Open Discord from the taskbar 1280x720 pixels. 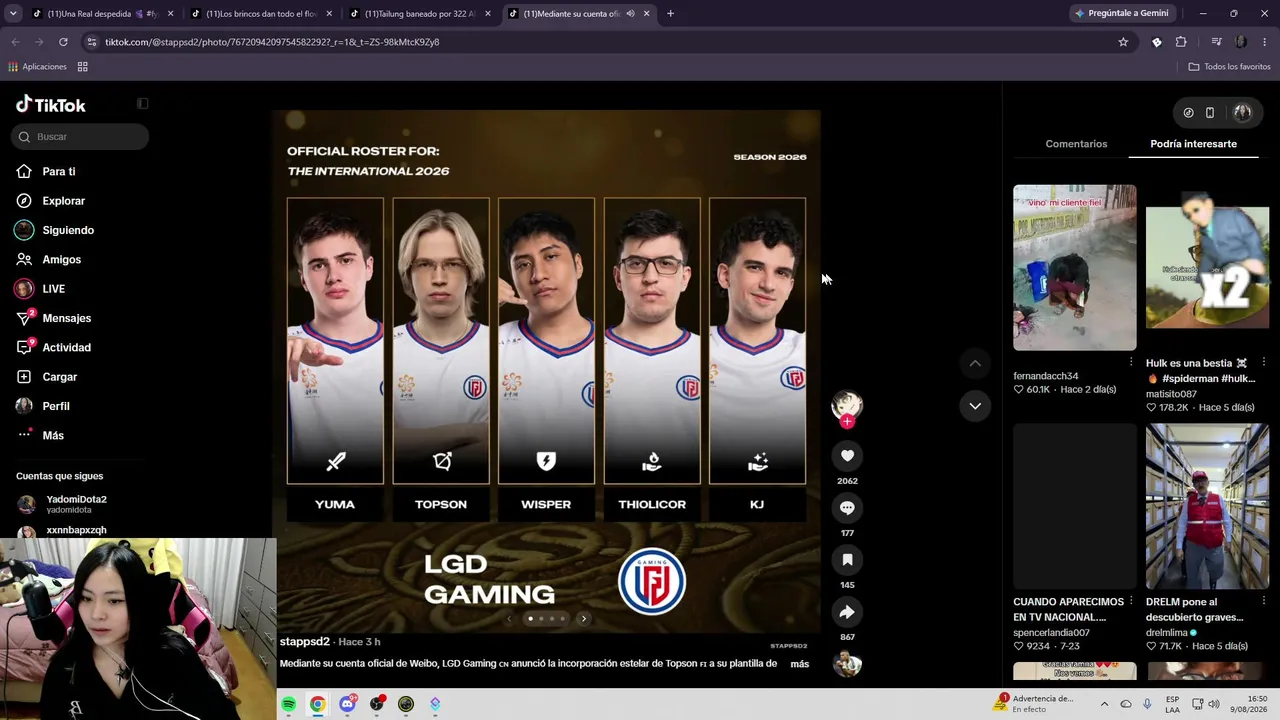pos(347,704)
